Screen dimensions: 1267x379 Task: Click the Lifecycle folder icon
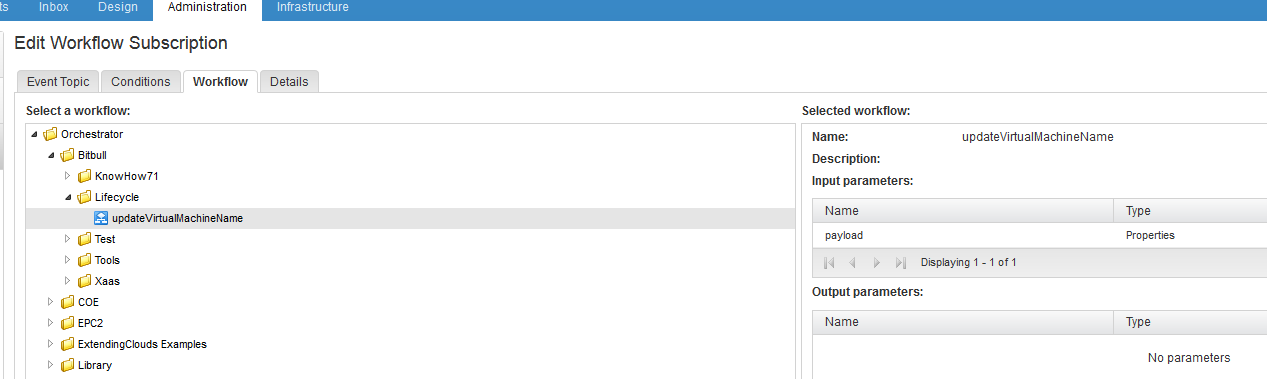[84, 197]
